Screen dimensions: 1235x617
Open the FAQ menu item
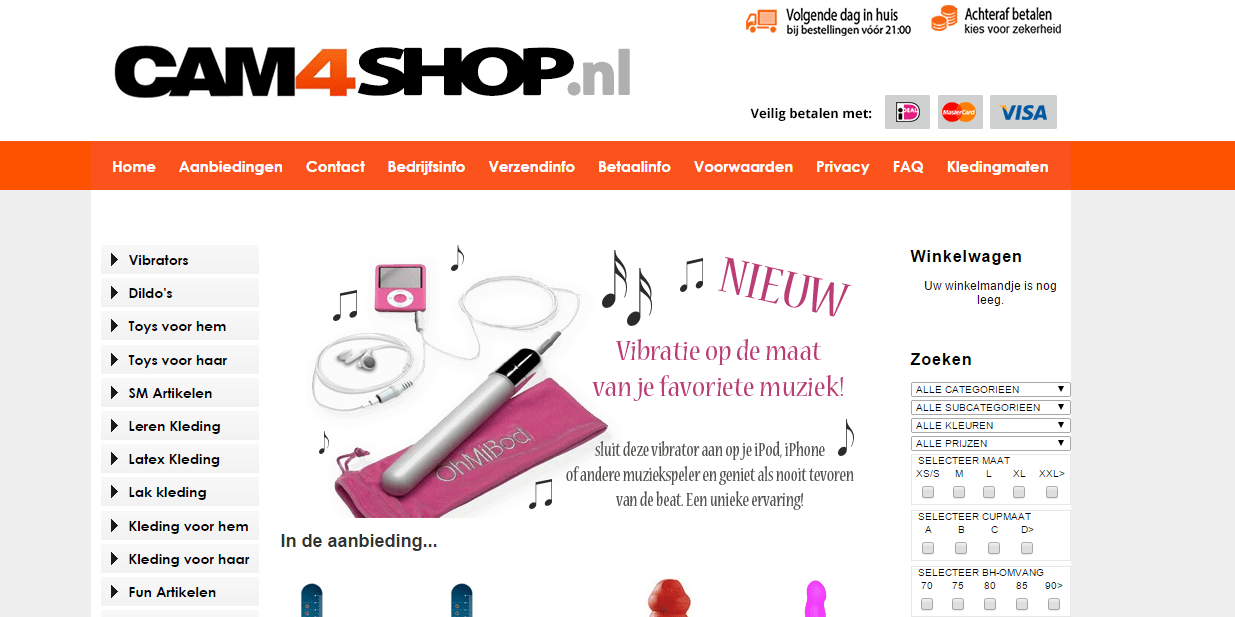(908, 167)
